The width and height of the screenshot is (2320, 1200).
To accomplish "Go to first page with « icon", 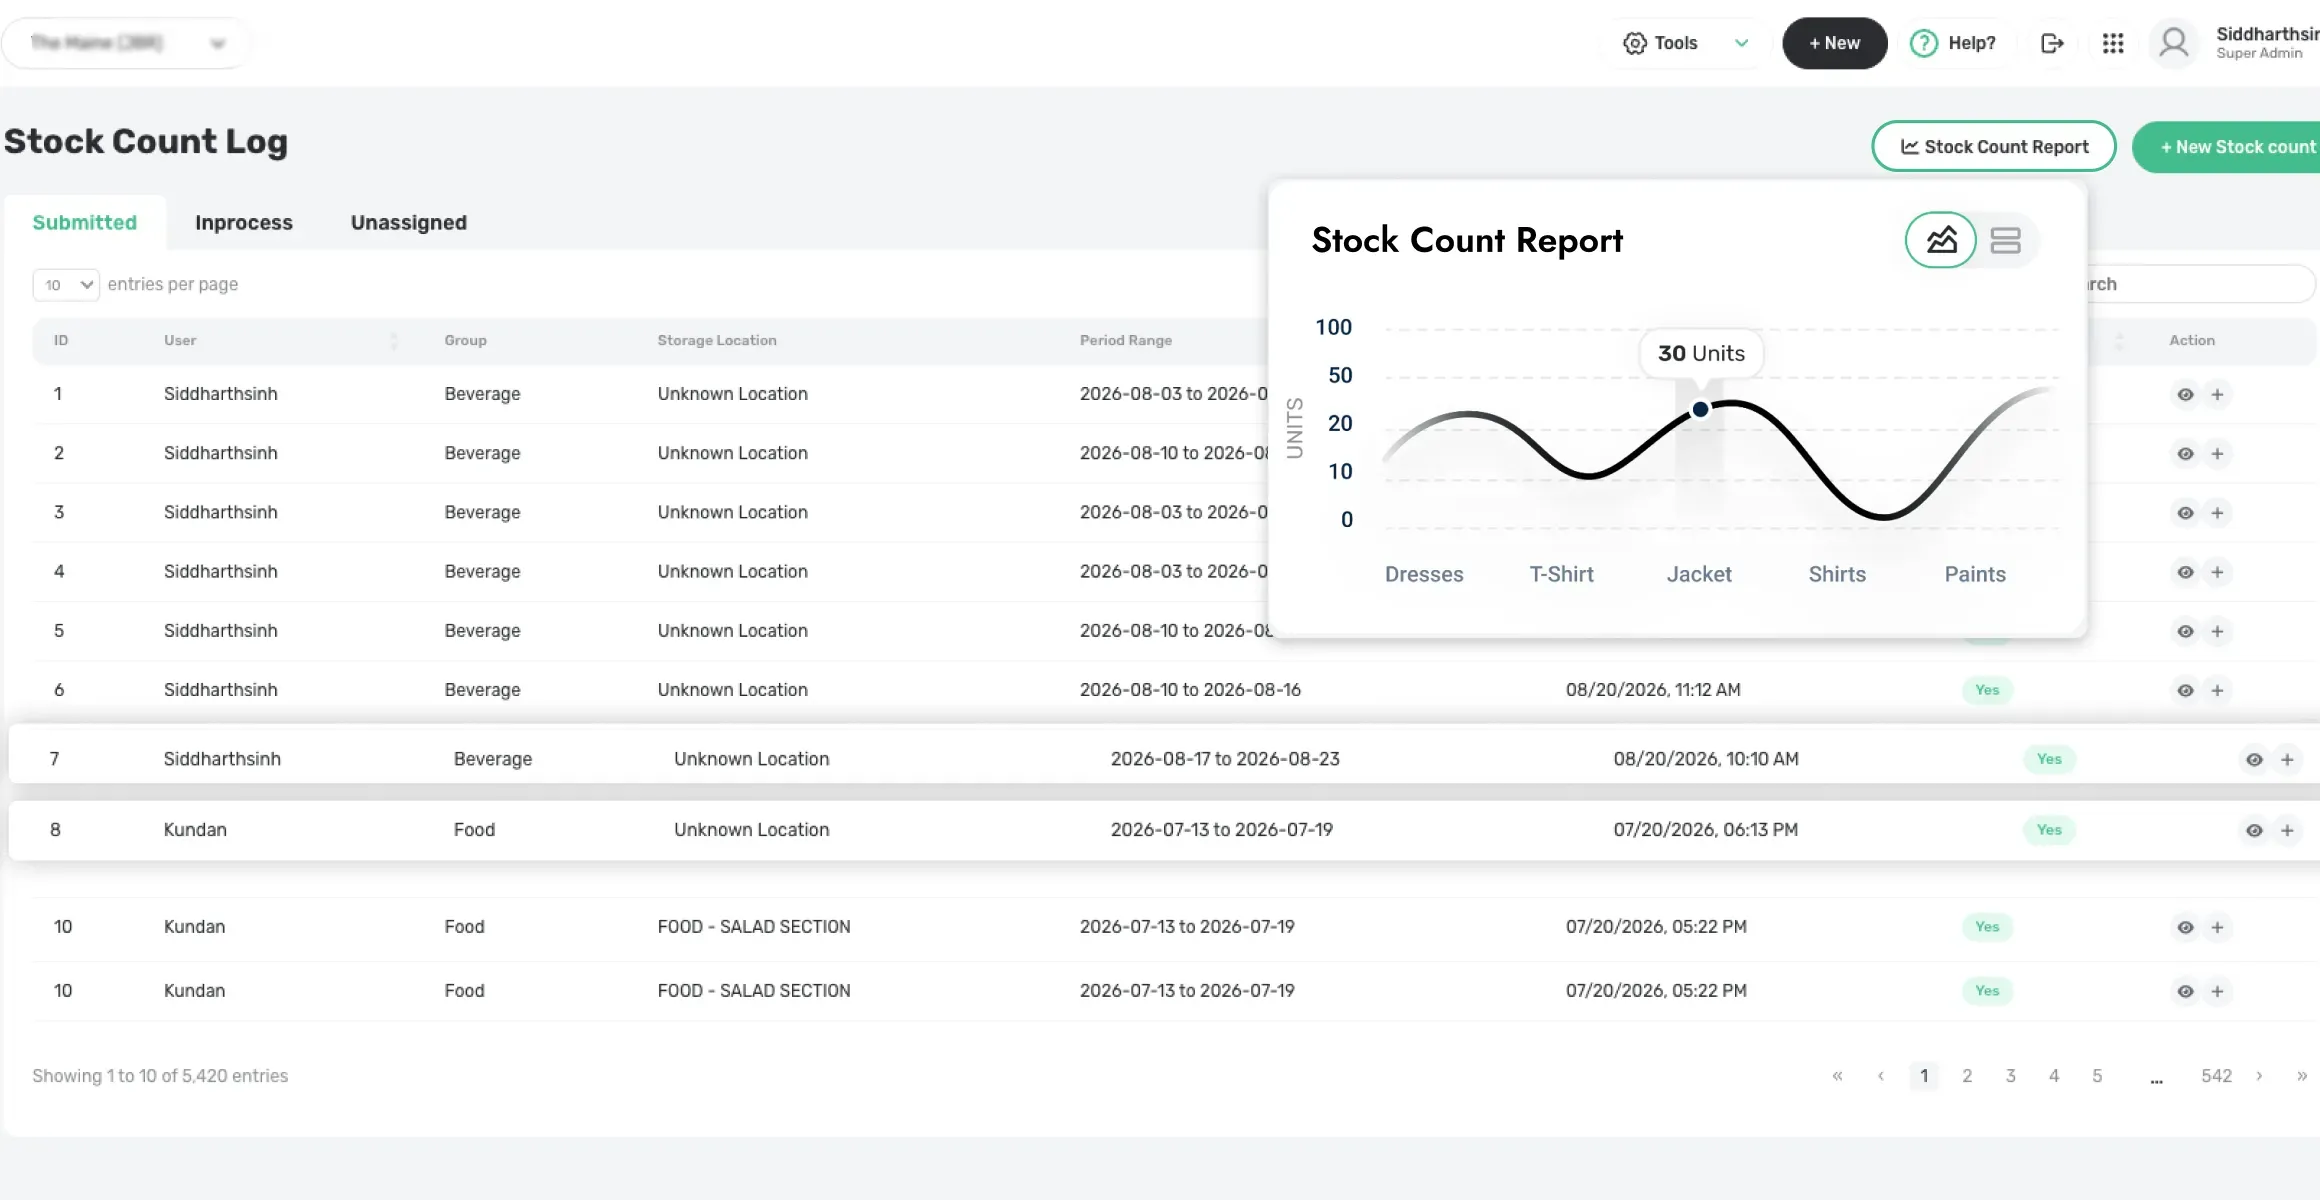I will [x=1837, y=1076].
